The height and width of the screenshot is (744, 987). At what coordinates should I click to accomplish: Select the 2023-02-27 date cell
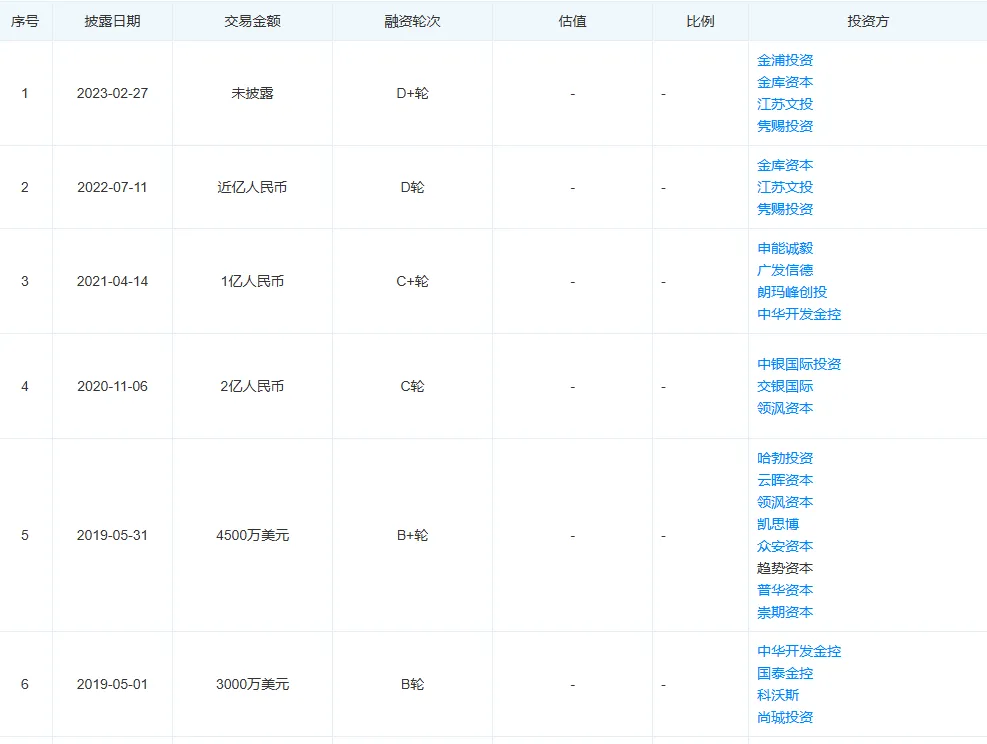pyautogui.click(x=112, y=93)
